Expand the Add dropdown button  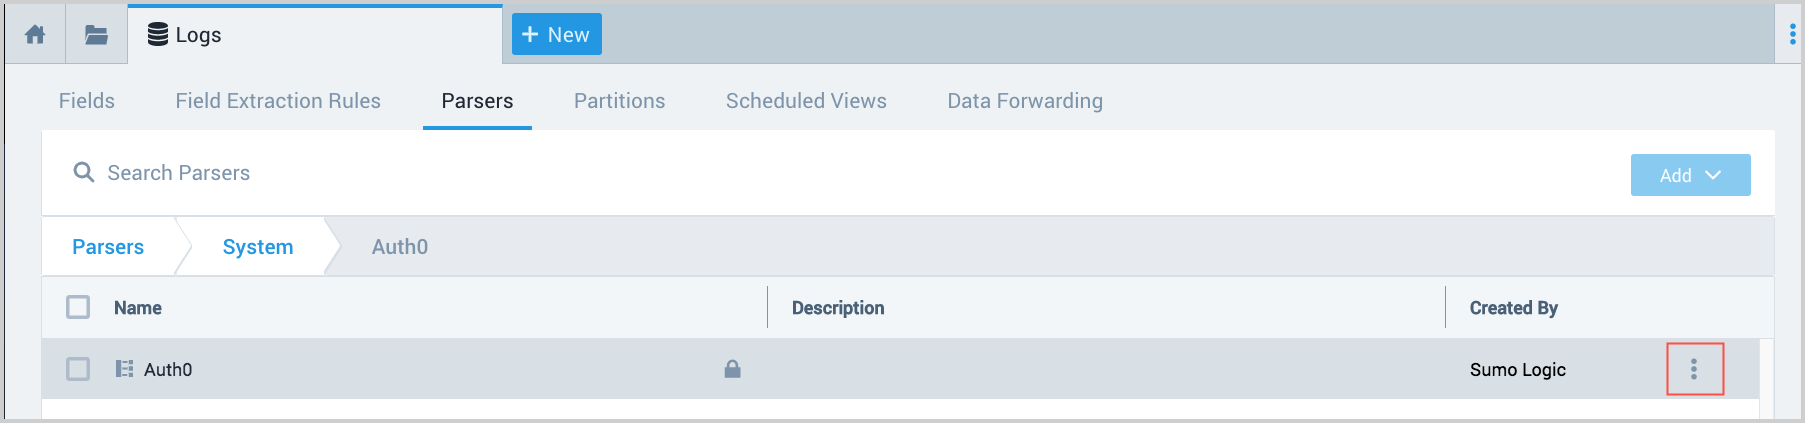(1690, 175)
